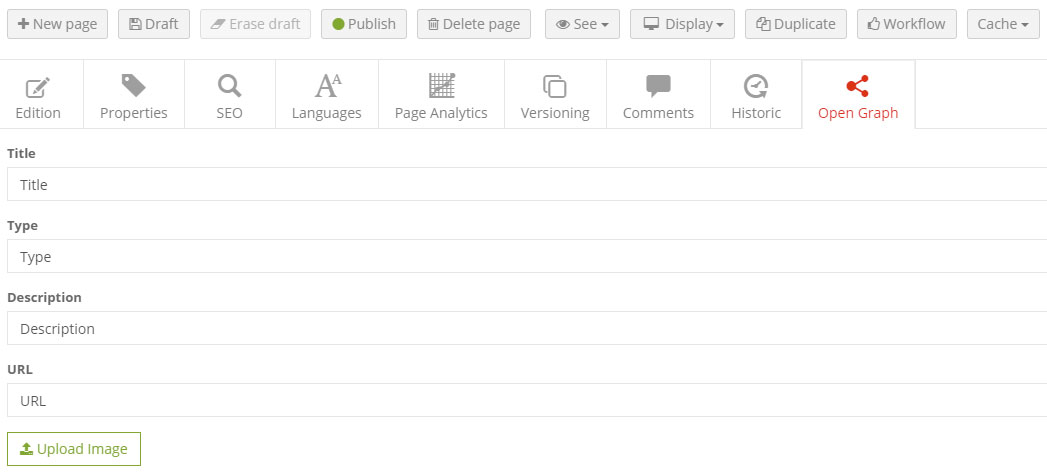The image size is (1047, 472).
Task: Expand the See dropdown
Action: pos(582,24)
